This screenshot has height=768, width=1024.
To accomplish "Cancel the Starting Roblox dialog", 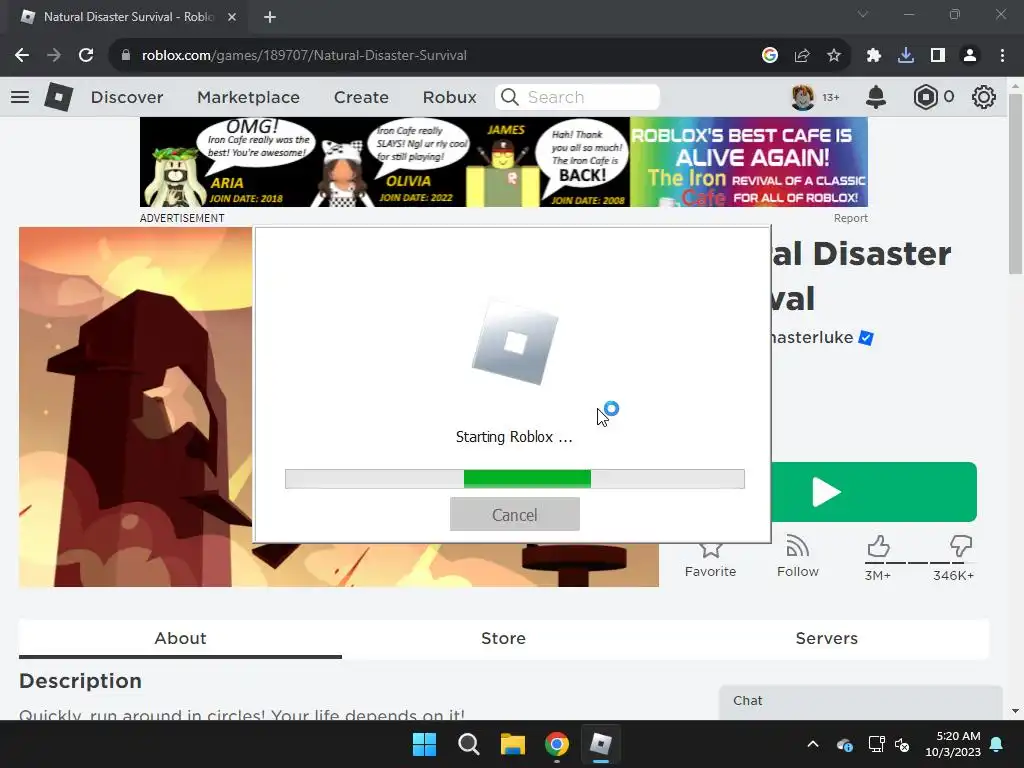I will click(515, 515).
